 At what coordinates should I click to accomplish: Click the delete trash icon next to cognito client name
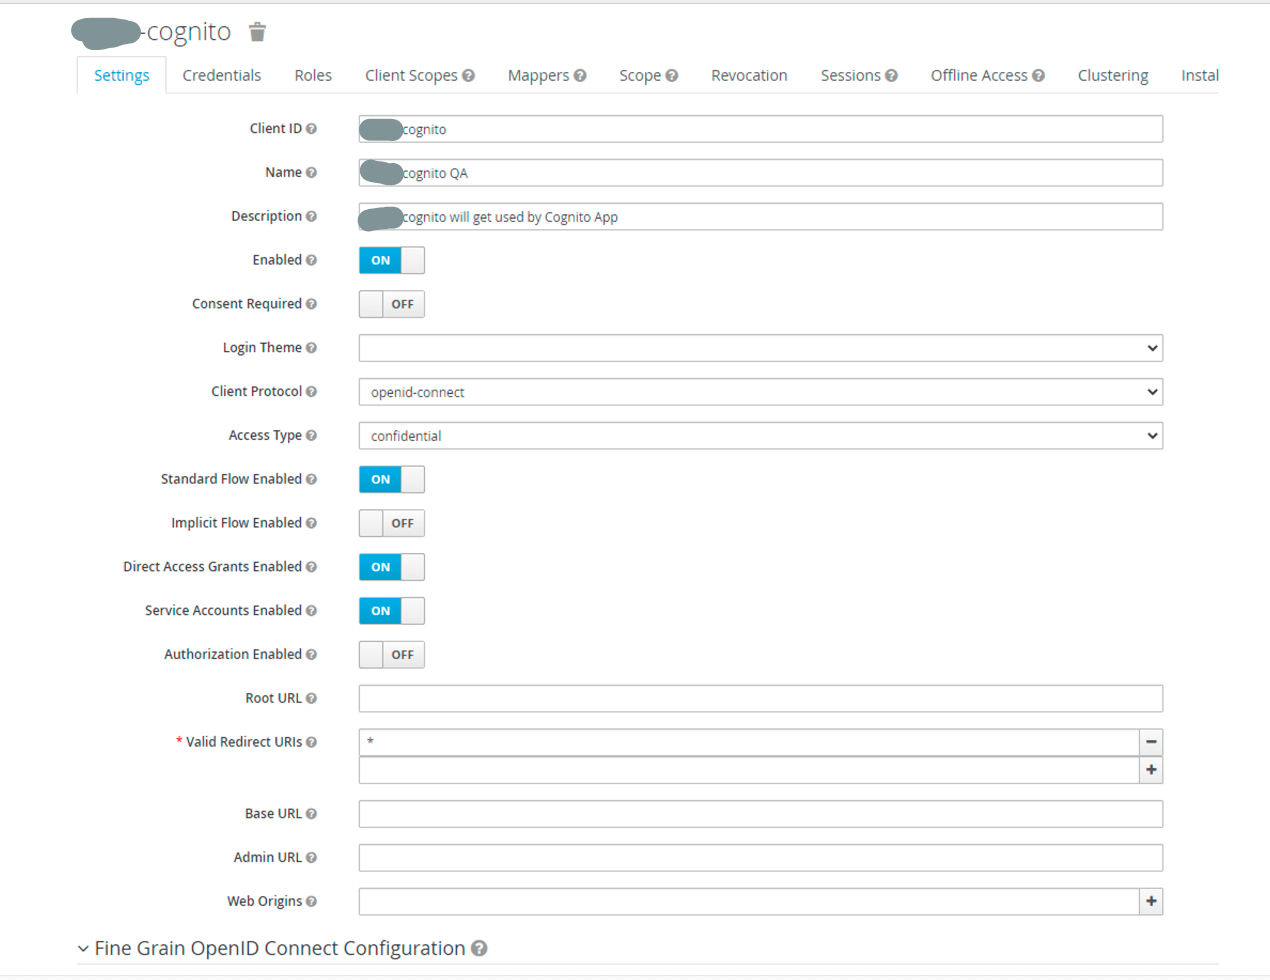pos(257,31)
